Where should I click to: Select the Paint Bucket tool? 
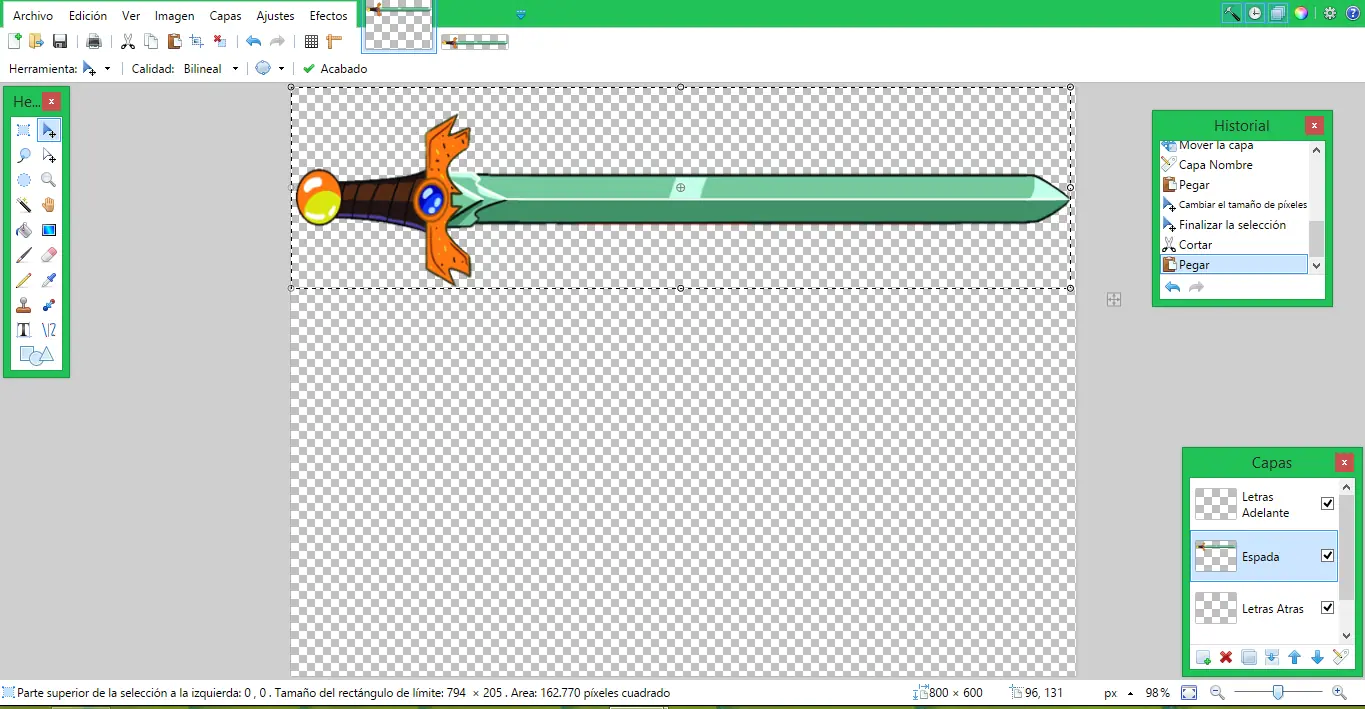(24, 230)
